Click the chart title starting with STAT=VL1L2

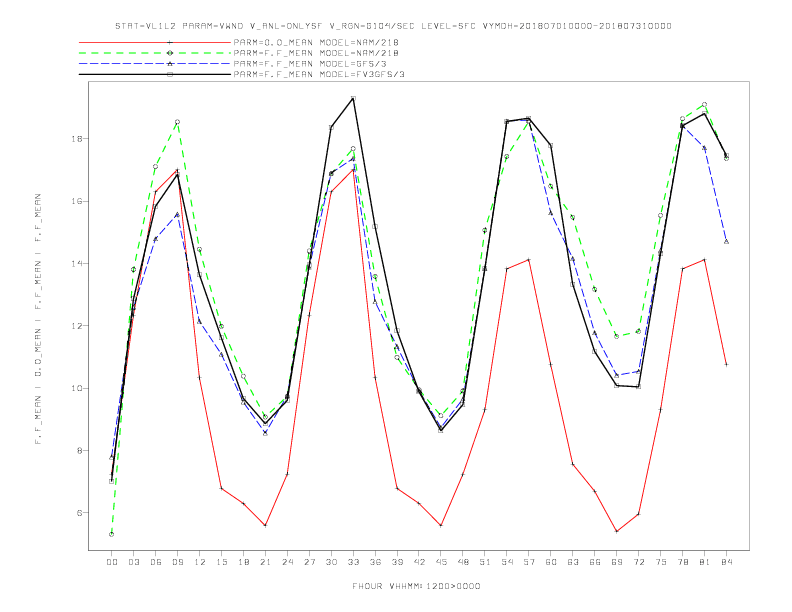[x=393, y=26]
